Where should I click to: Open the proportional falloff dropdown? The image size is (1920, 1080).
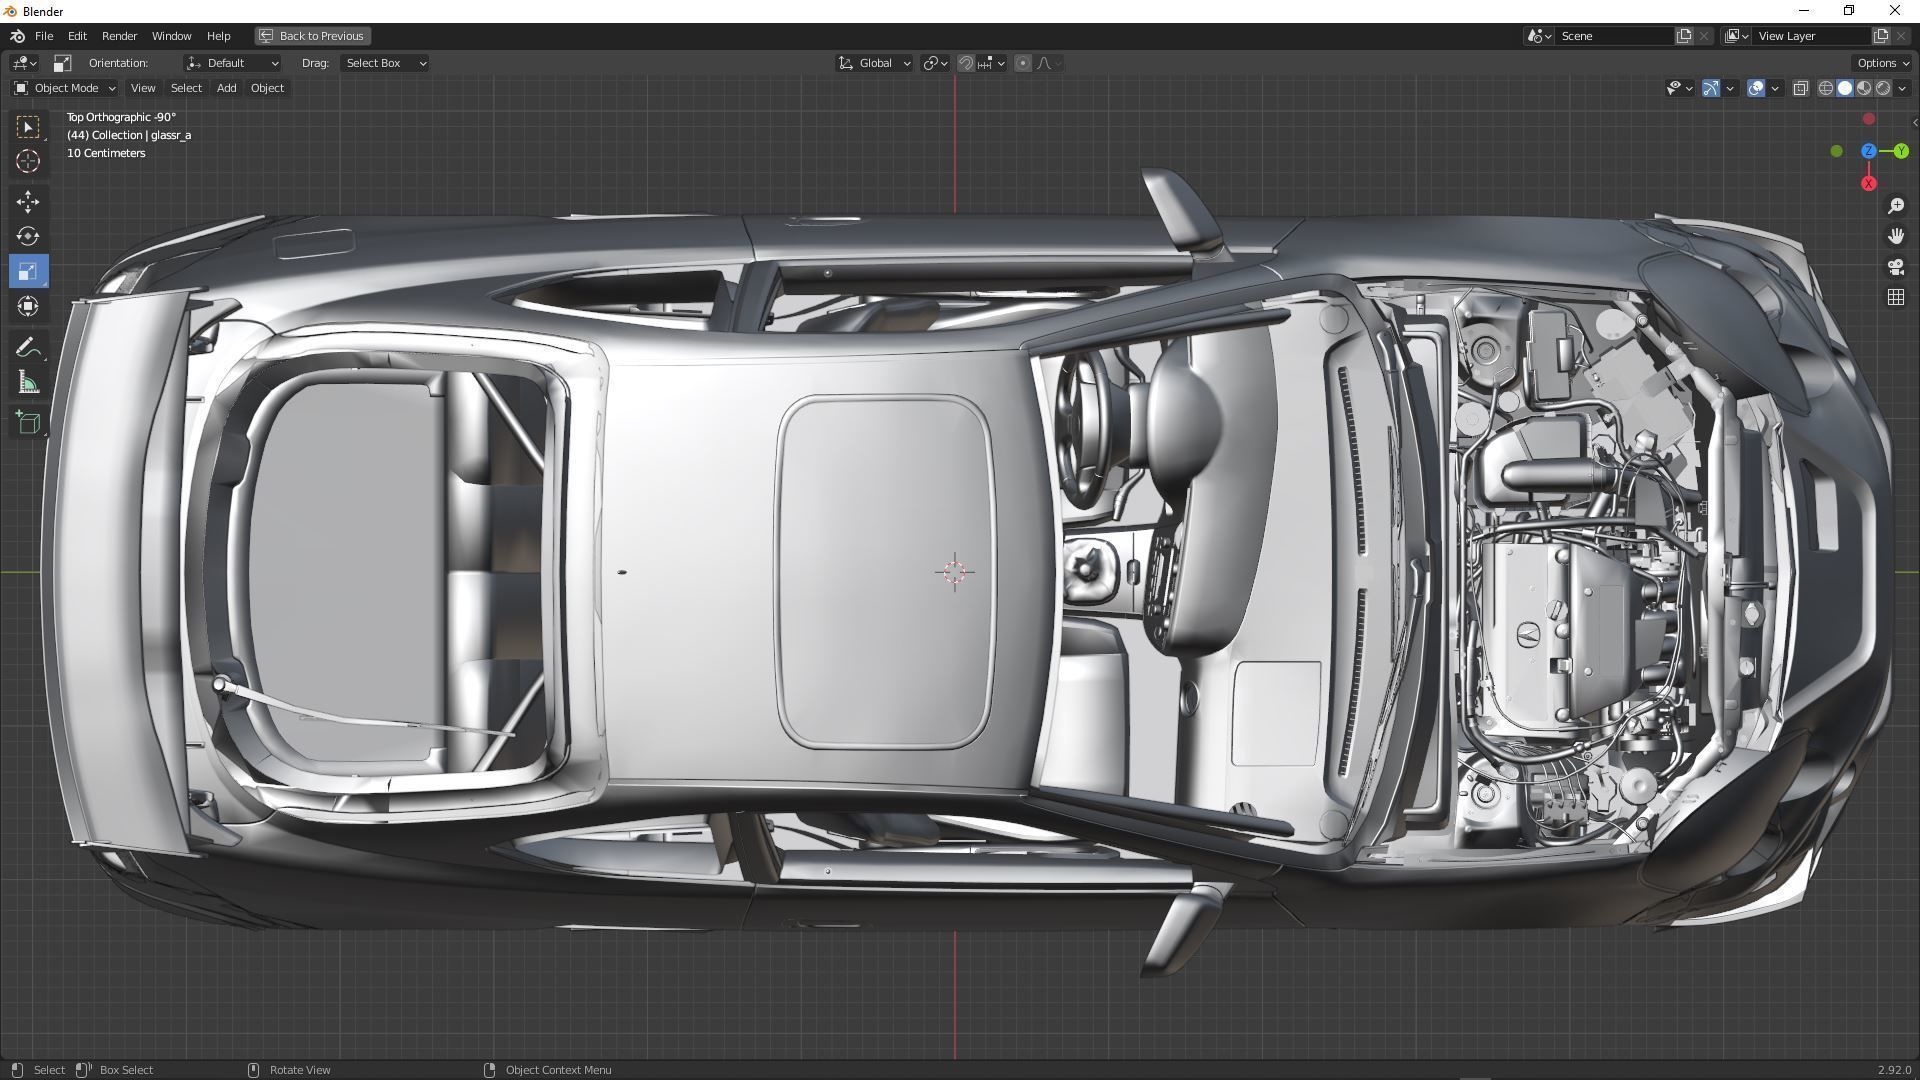1049,63
